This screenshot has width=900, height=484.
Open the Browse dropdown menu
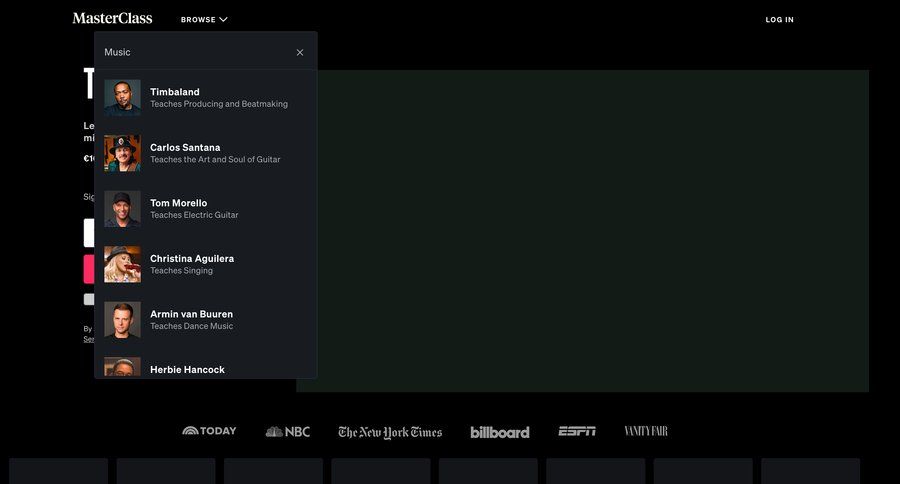point(204,19)
